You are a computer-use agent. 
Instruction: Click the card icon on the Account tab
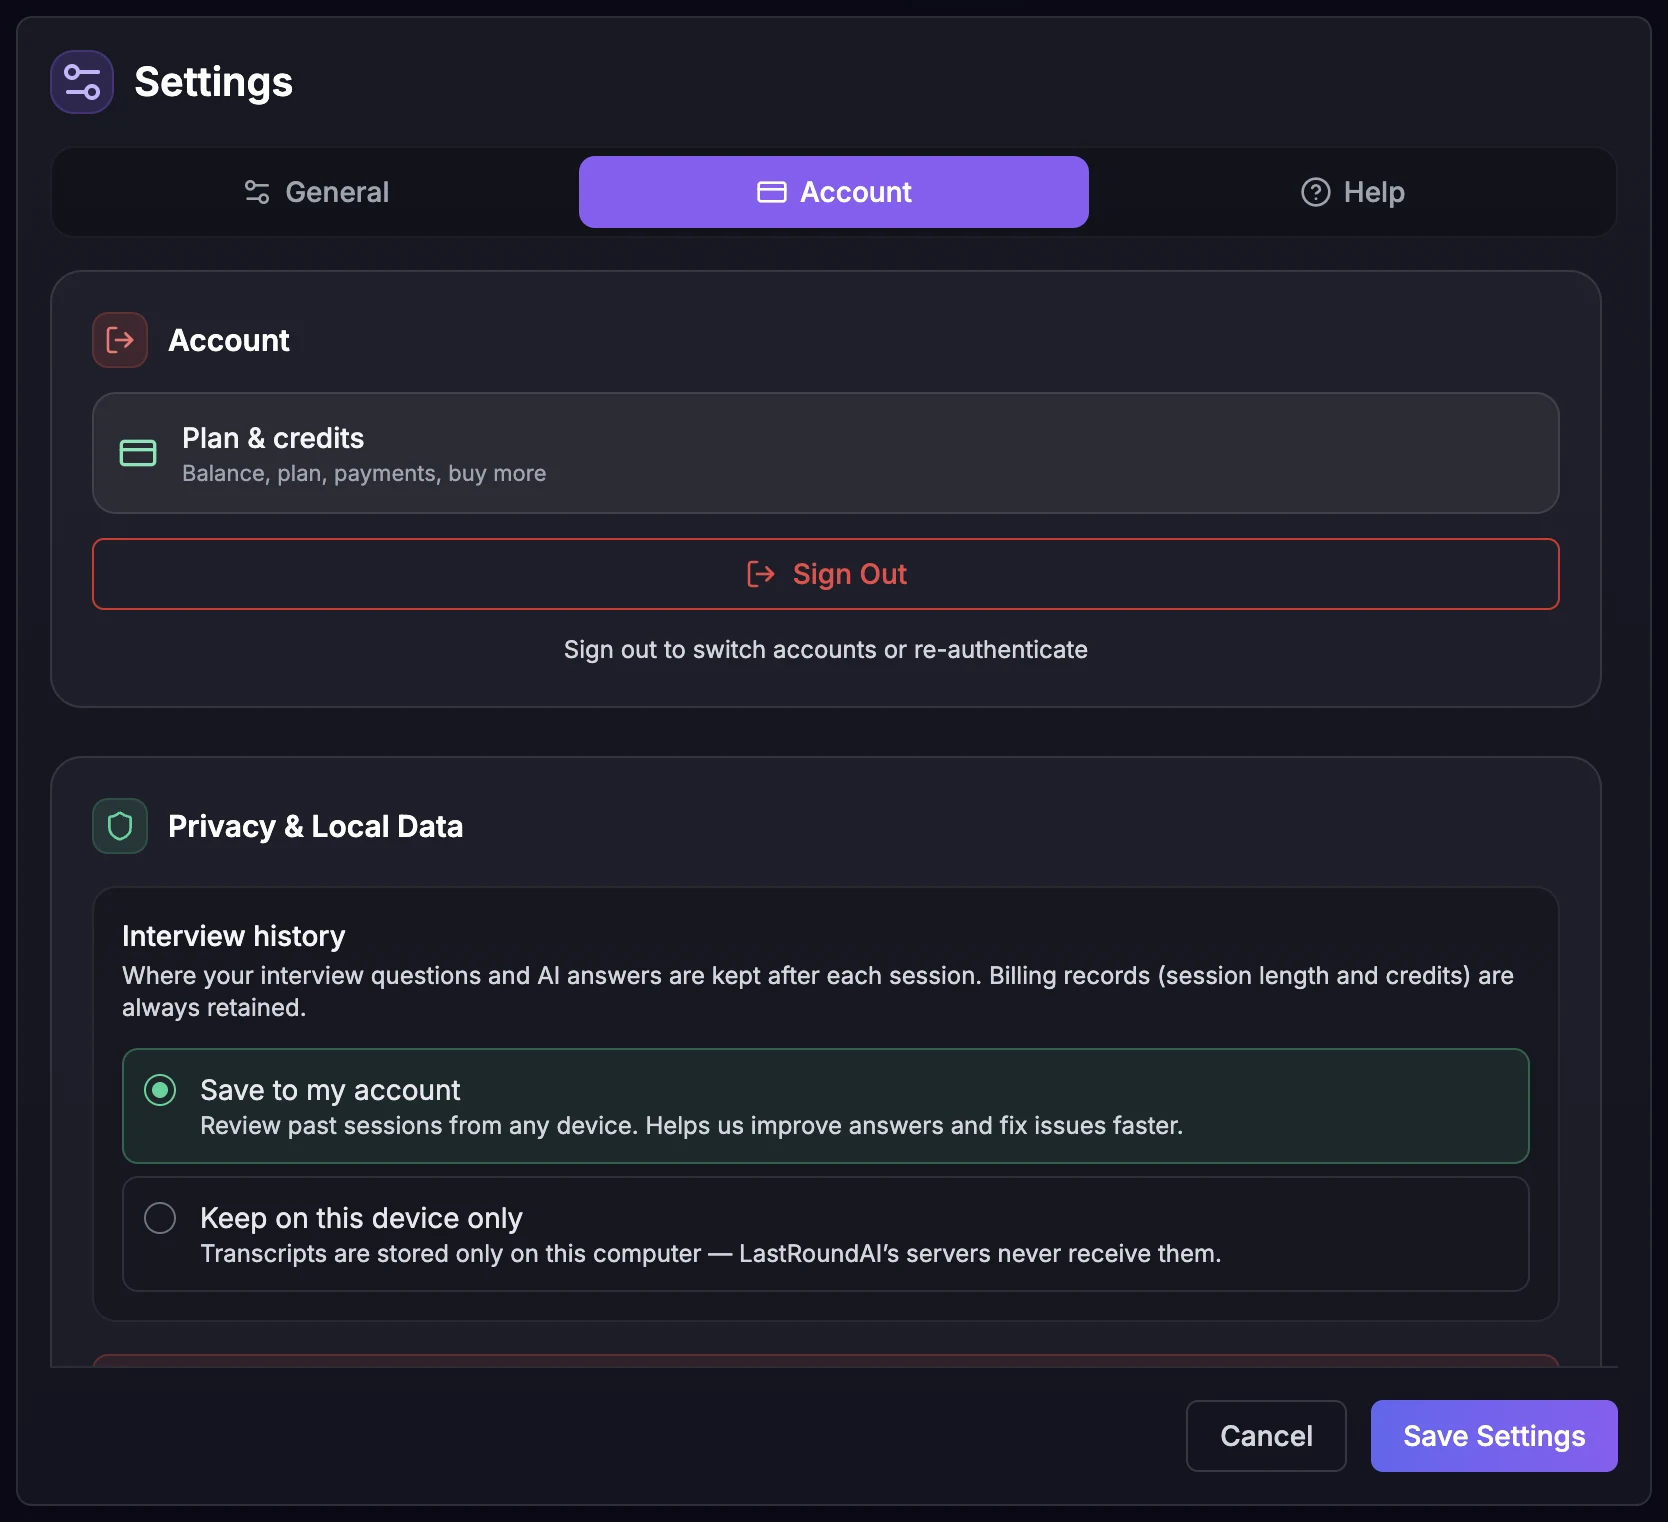click(771, 192)
